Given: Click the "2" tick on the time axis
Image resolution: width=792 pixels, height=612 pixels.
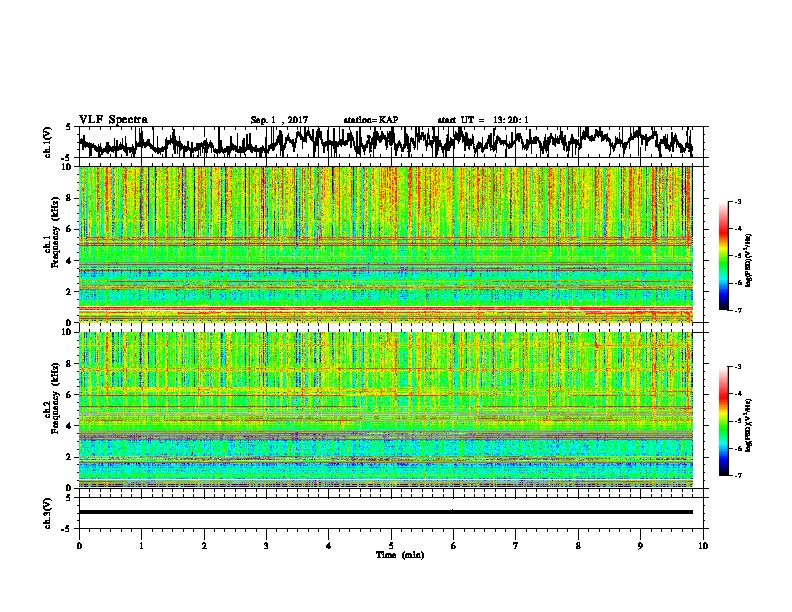Looking at the screenshot, I should click(204, 546).
